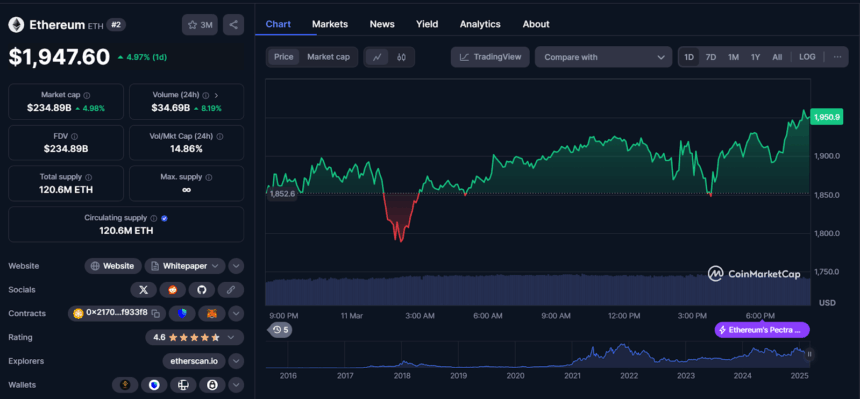This screenshot has width=860, height=399.
Task: Set chart range to 7D
Action: point(711,57)
